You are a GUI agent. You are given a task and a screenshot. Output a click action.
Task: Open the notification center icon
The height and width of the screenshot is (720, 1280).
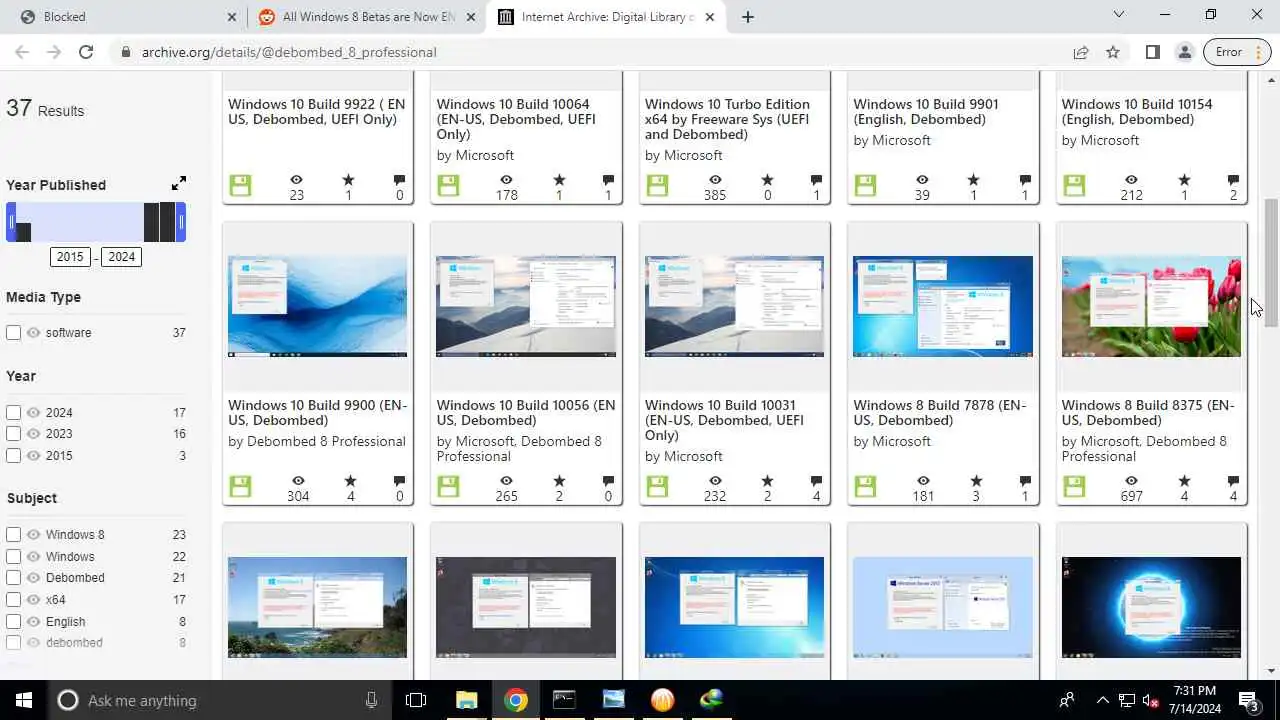1249,700
